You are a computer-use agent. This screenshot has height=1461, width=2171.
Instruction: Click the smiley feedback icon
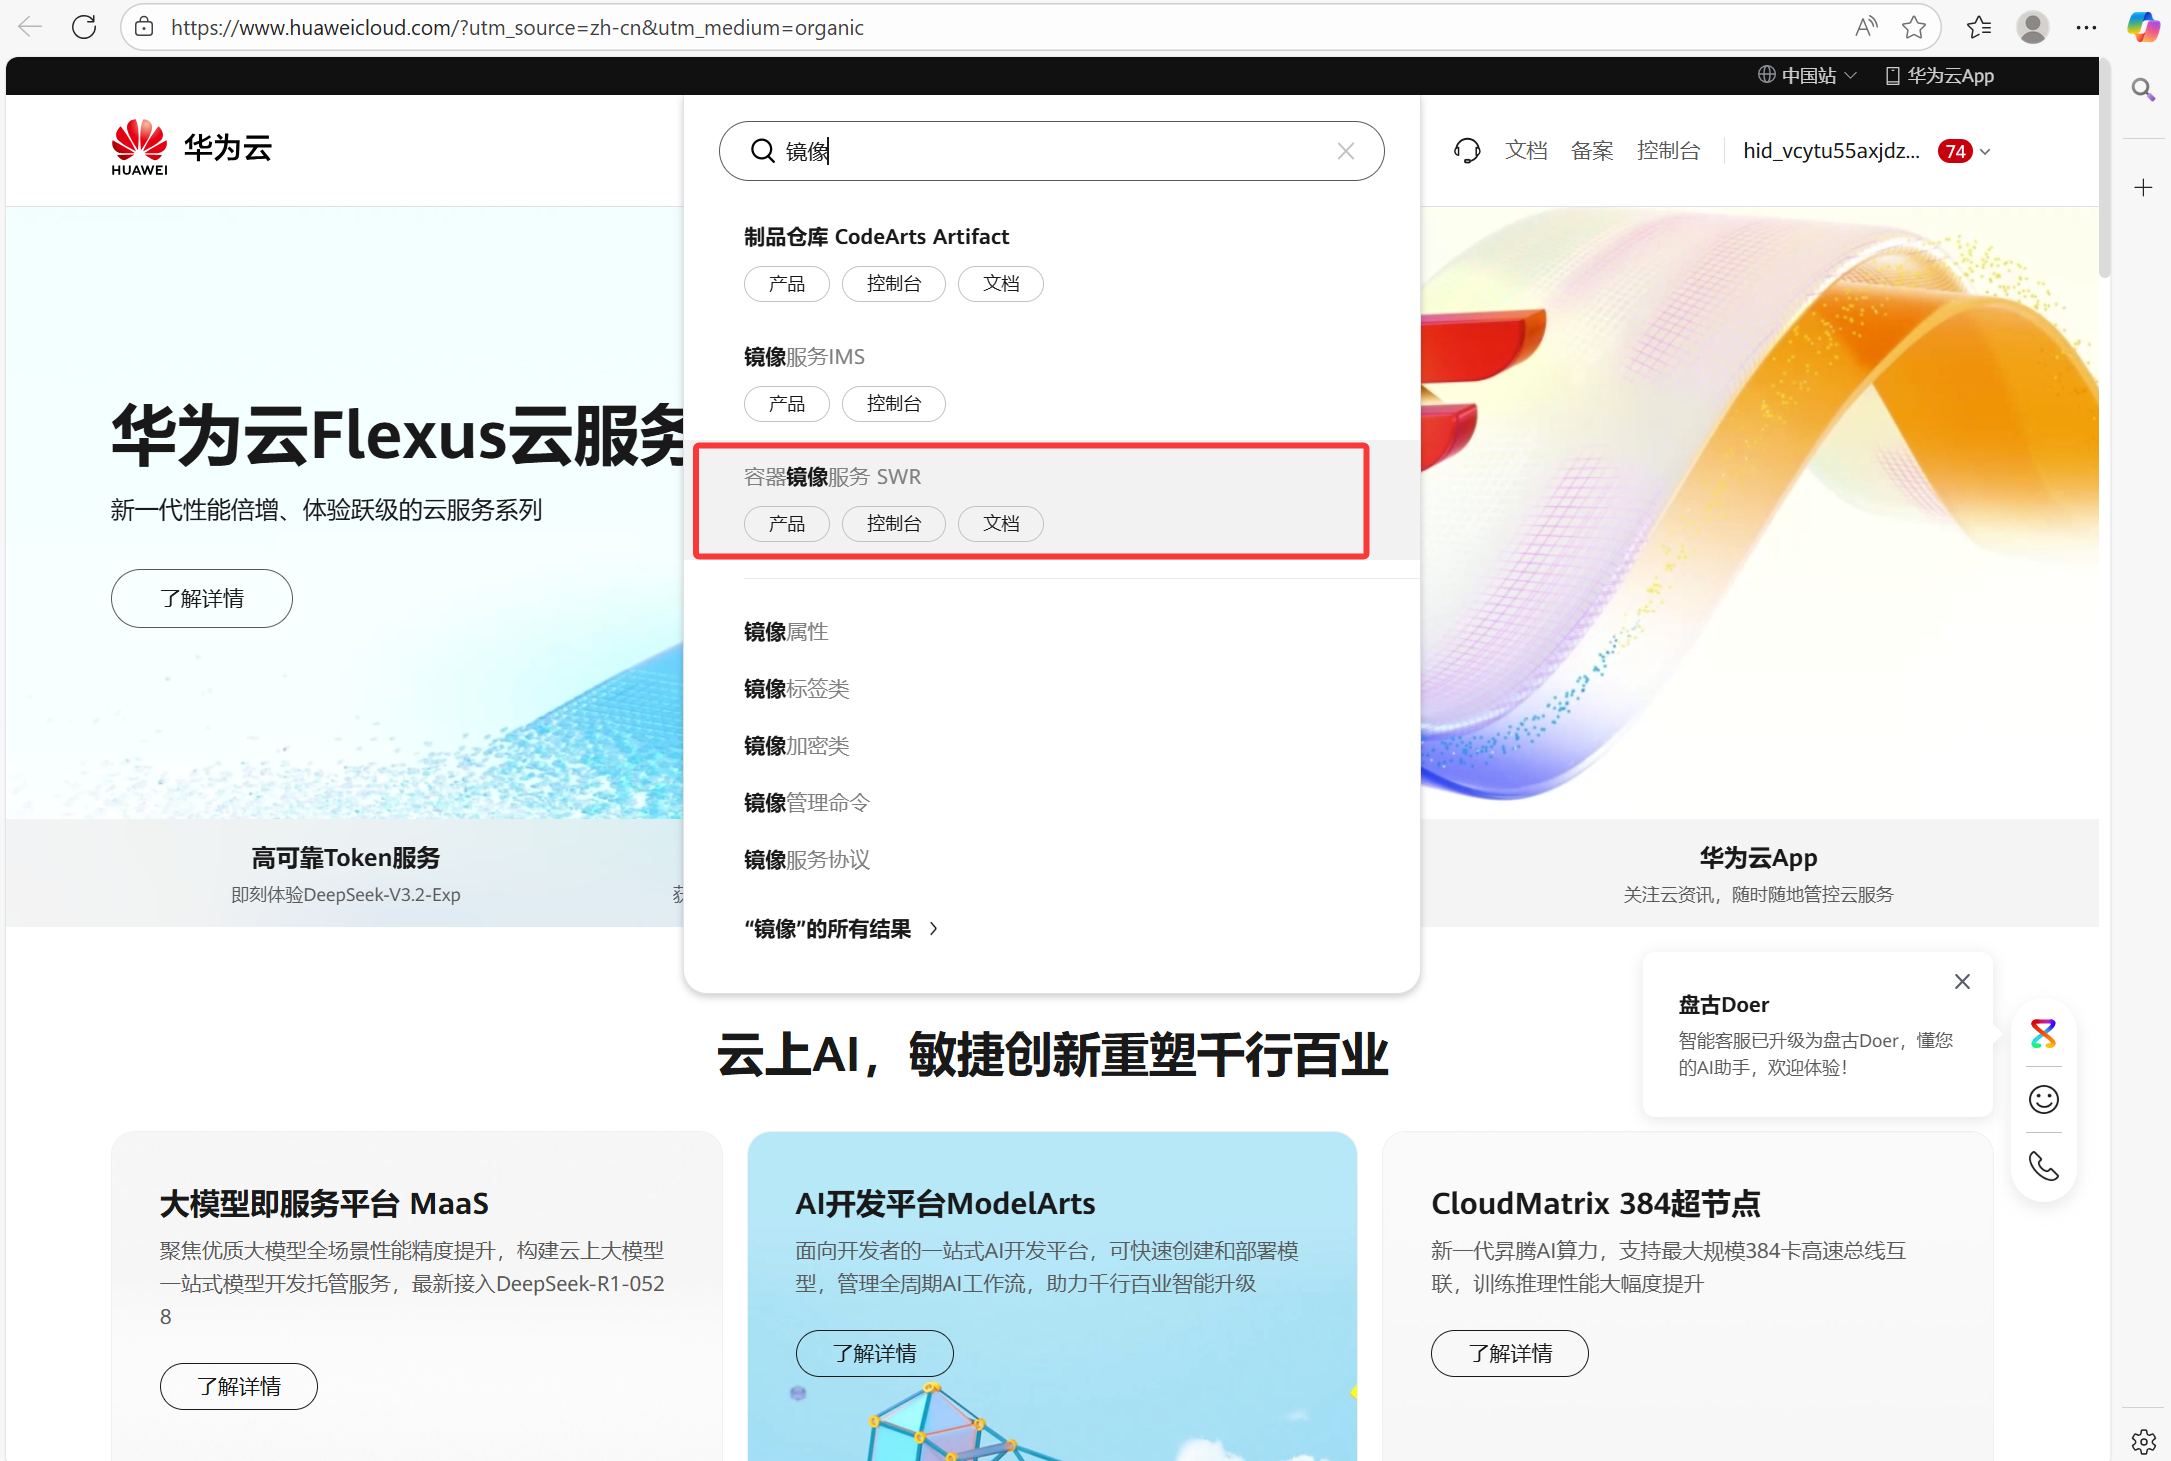click(x=2043, y=1100)
